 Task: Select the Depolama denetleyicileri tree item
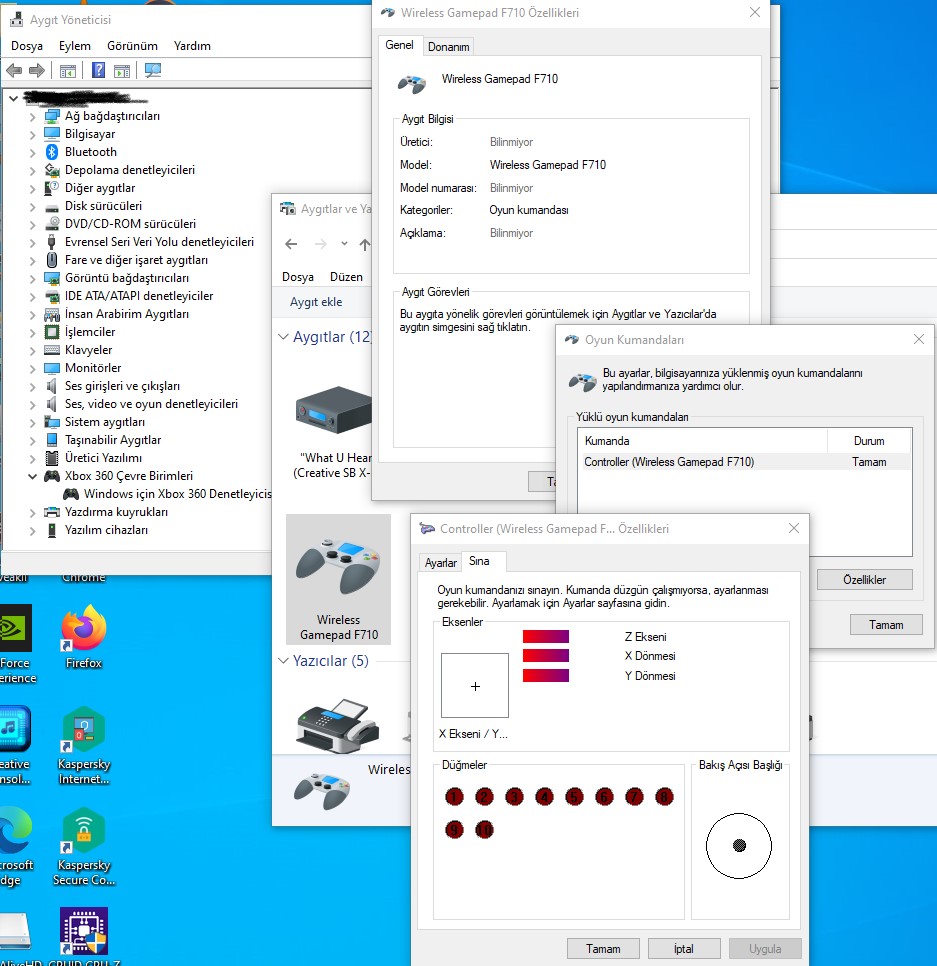click(129, 170)
